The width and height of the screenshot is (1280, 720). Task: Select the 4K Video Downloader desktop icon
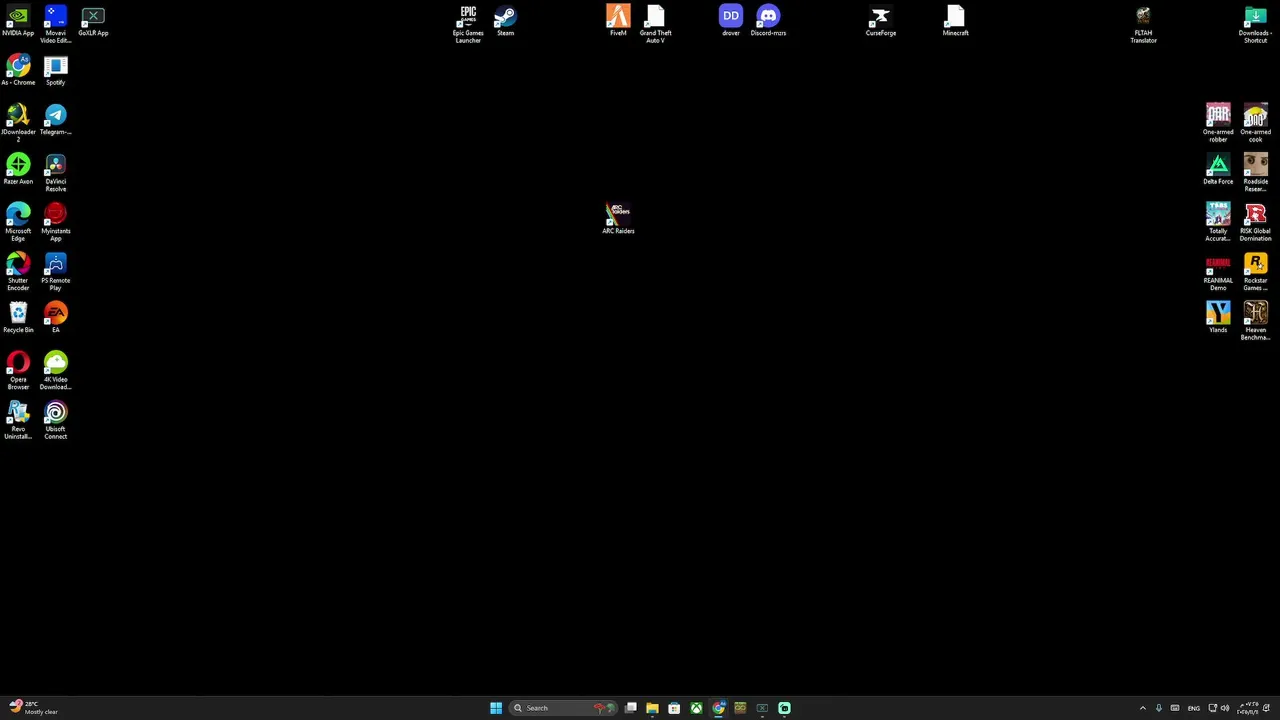coord(55,371)
